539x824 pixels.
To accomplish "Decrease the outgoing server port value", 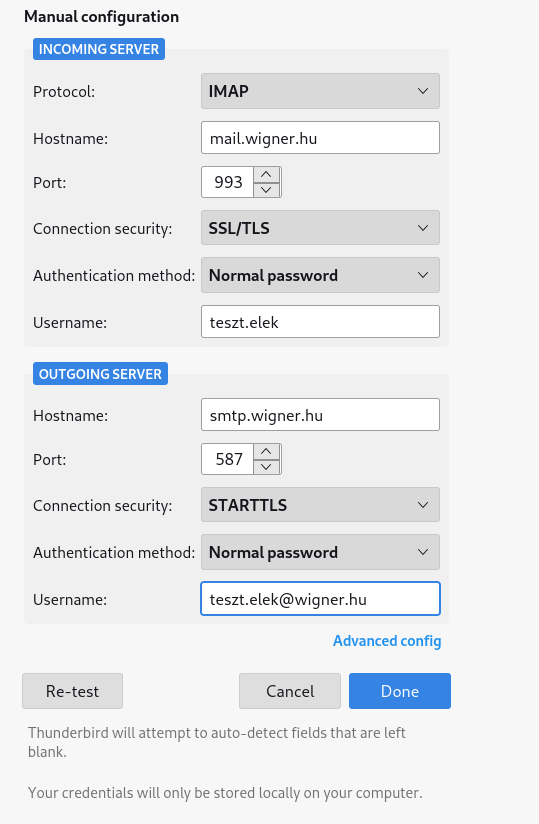I will [x=266, y=467].
